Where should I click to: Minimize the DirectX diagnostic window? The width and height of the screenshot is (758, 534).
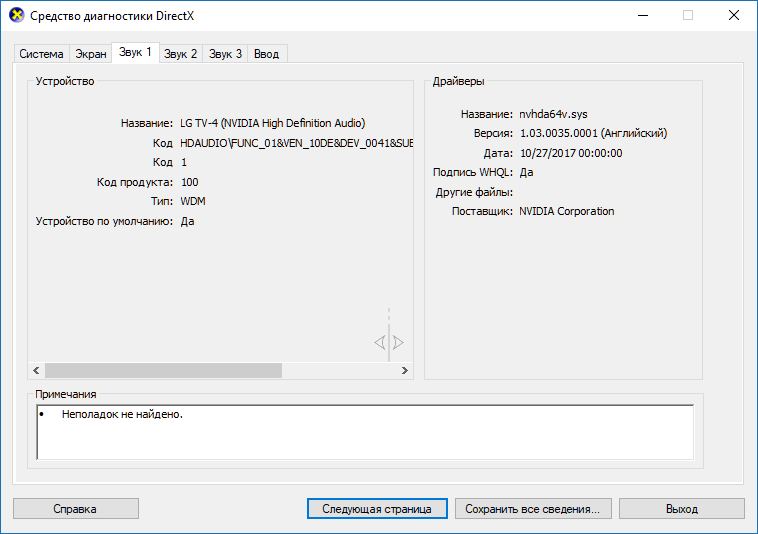coord(643,15)
